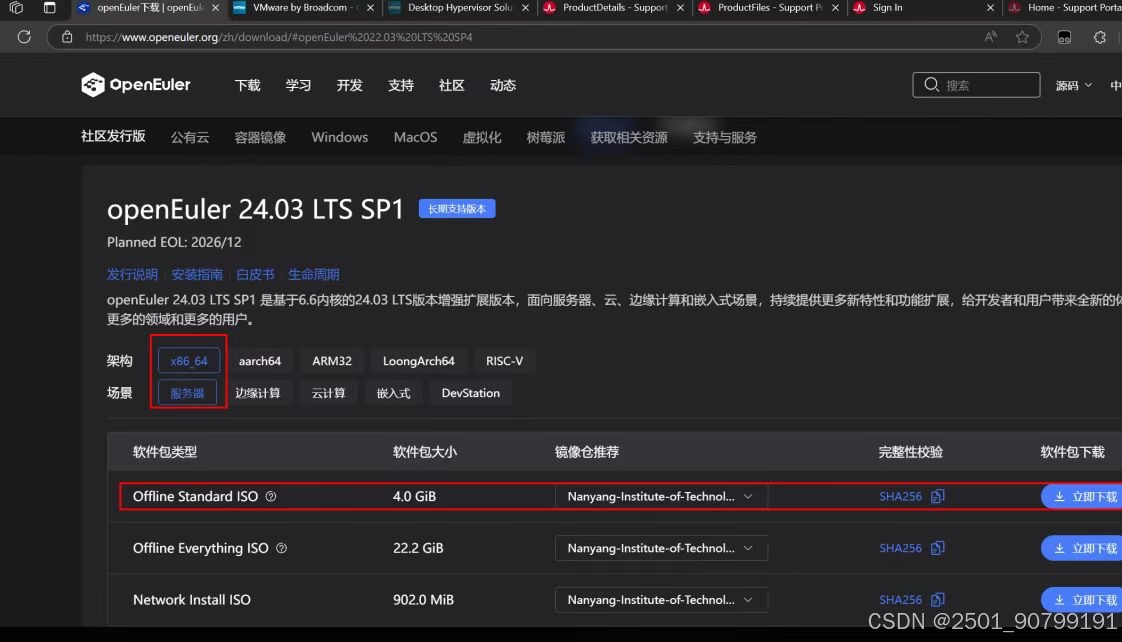Click the browser refresh icon
The image size is (1122, 642).
[24, 37]
